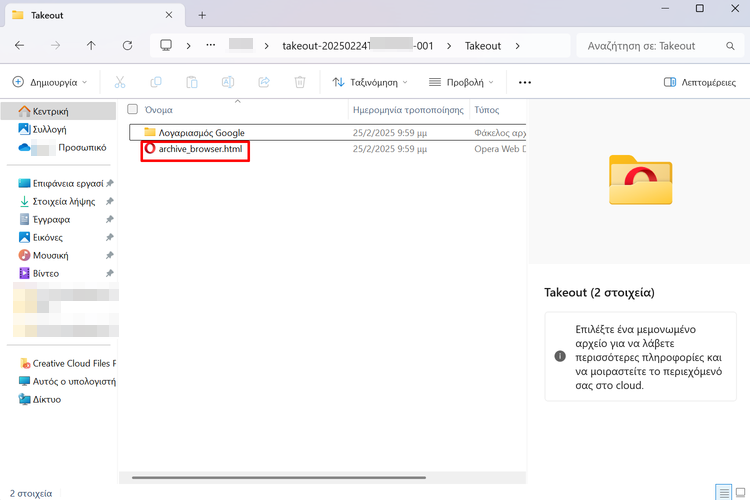Viewport: 750px width, 500px height.
Task: Select the archive_browser.html file
Action: (x=200, y=149)
